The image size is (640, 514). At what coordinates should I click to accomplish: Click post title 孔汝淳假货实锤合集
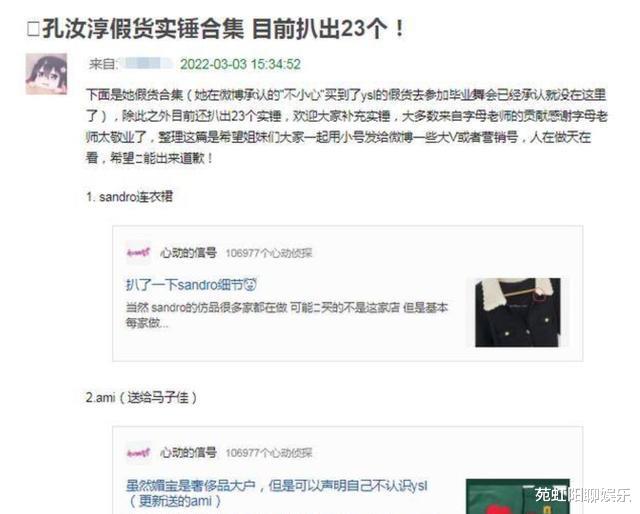coord(144,29)
